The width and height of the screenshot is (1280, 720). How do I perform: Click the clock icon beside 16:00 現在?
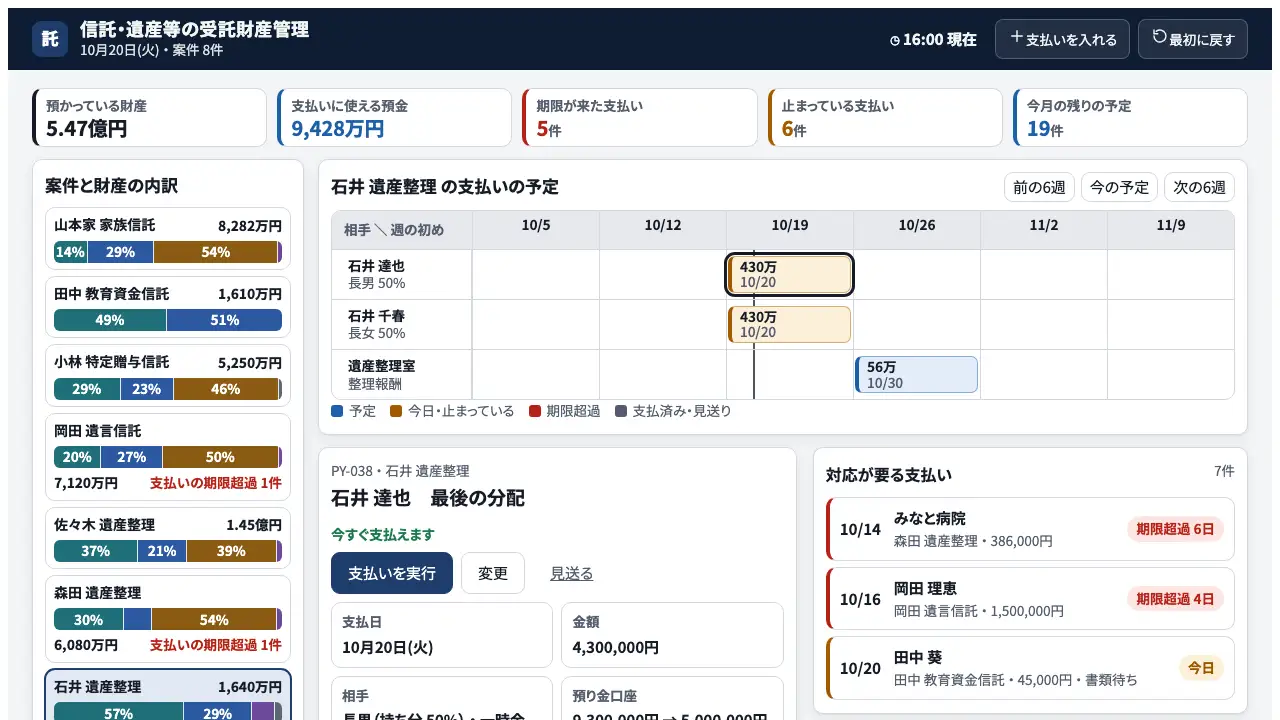pos(895,40)
